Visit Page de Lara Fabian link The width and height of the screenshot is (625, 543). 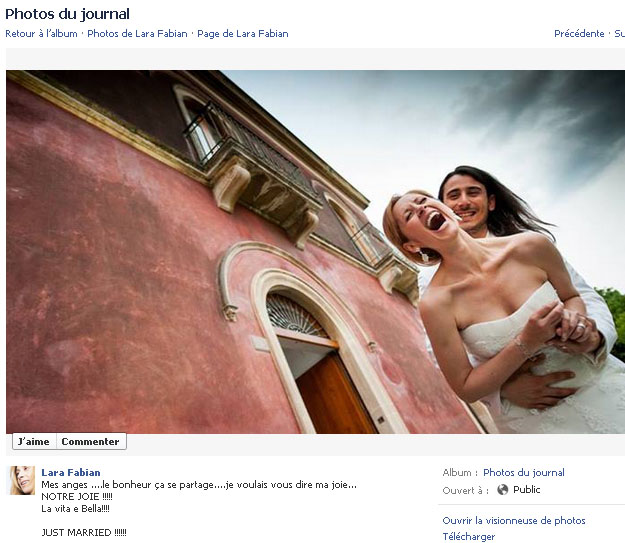pyautogui.click(x=242, y=34)
